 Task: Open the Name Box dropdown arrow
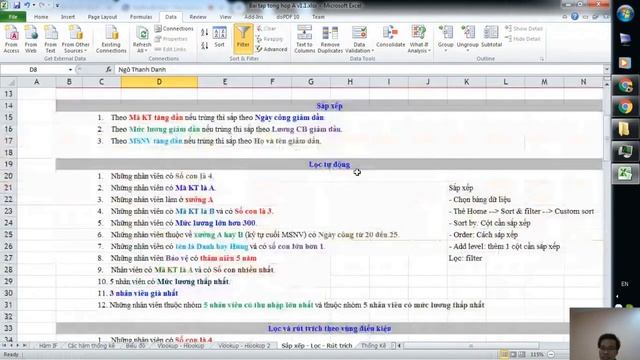70,70
